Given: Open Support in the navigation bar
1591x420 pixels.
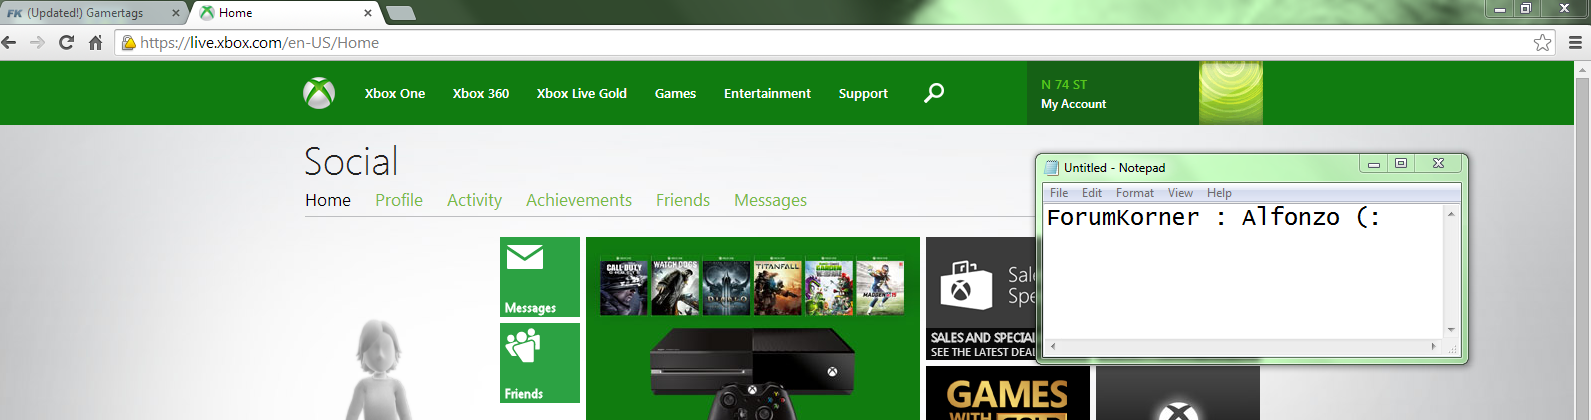Looking at the screenshot, I should 863,93.
